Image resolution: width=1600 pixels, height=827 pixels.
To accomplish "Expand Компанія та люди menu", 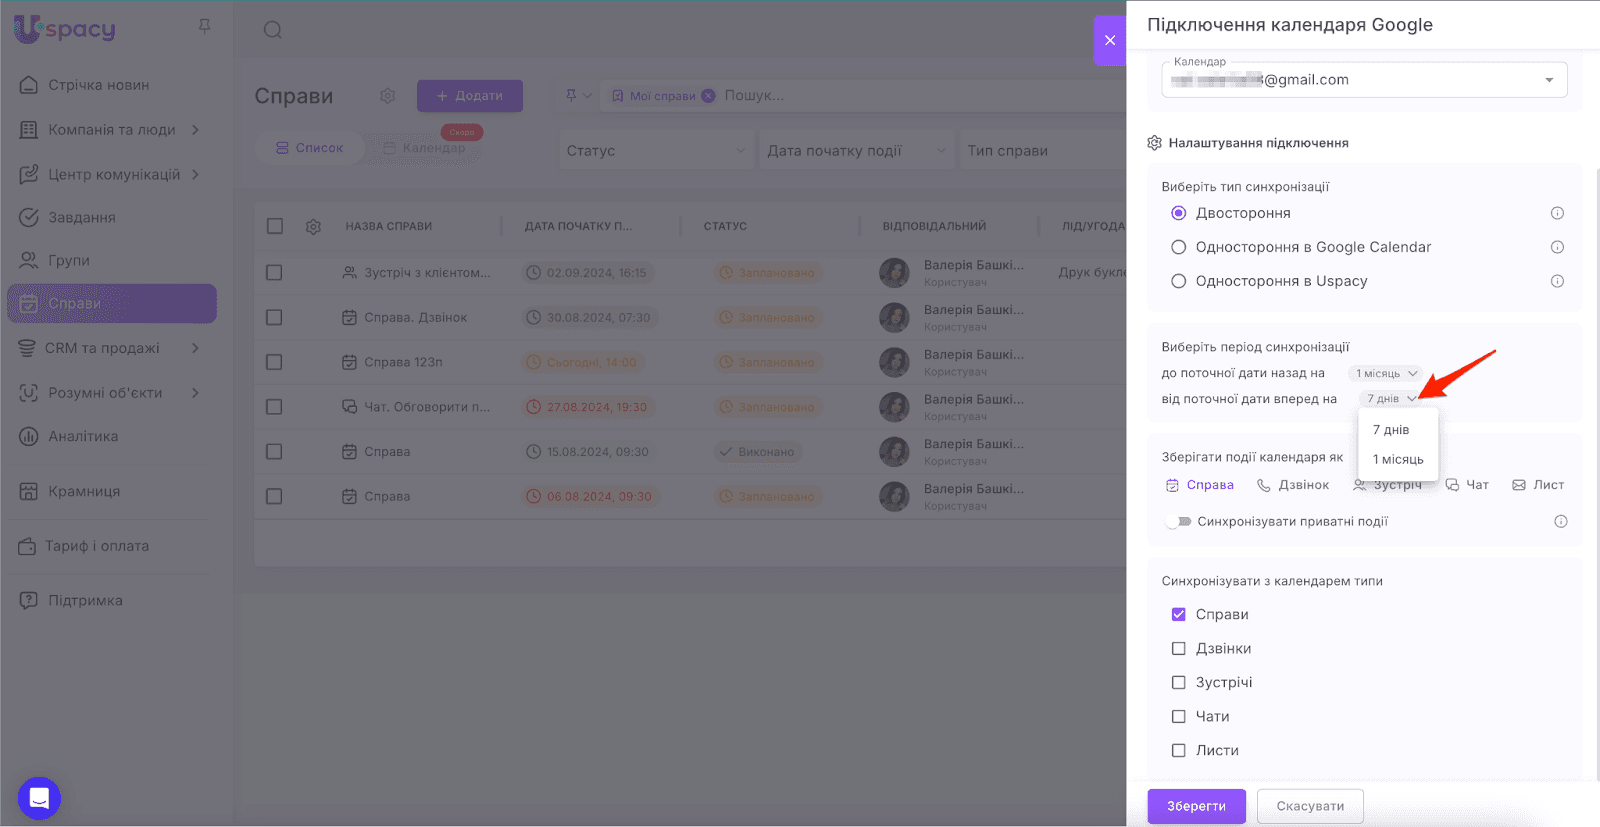I will pyautogui.click(x=196, y=130).
